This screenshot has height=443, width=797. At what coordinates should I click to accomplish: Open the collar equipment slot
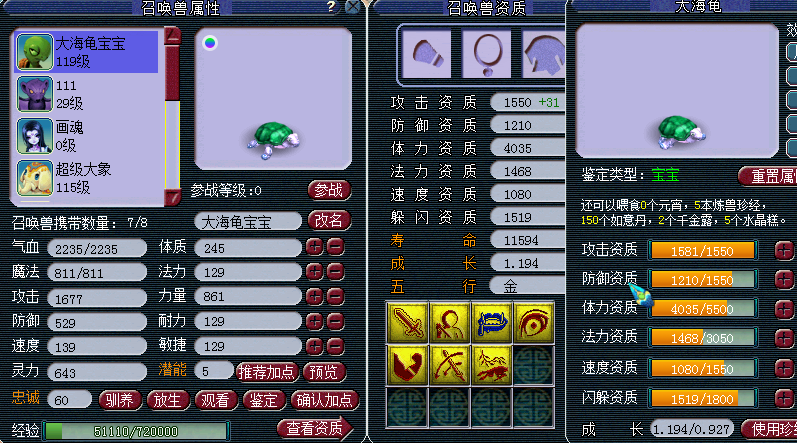click(486, 53)
